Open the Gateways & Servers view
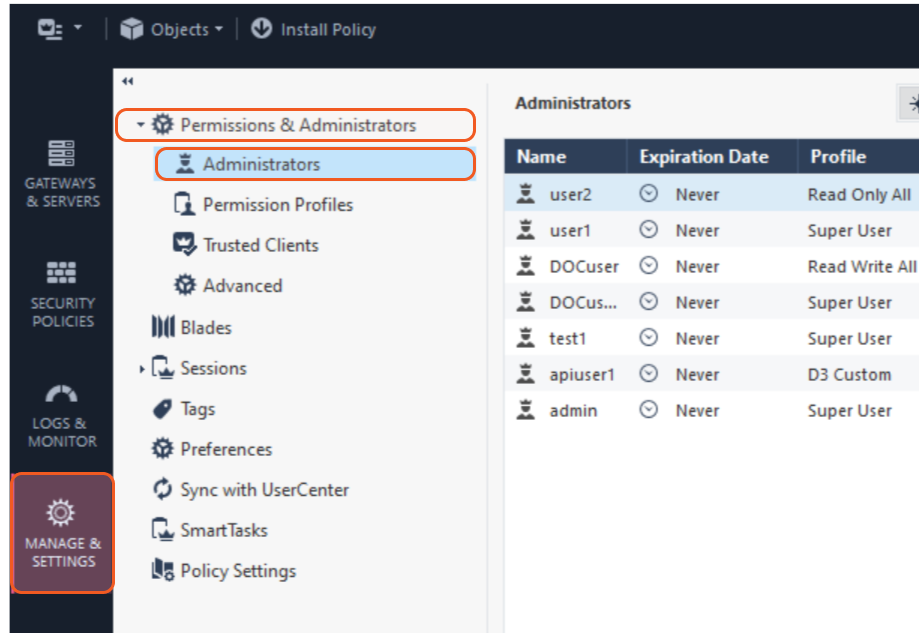Screen dimensions: 919x633 coord(62,173)
